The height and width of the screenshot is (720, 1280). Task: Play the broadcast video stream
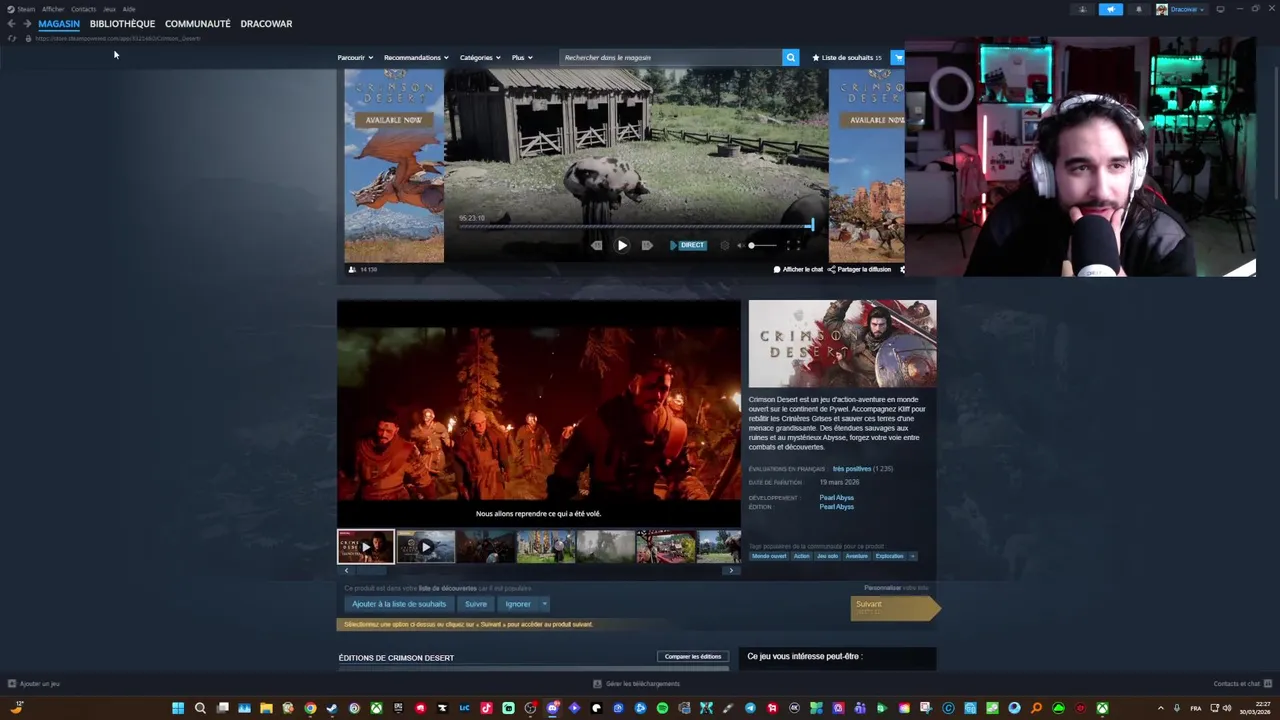(x=622, y=245)
